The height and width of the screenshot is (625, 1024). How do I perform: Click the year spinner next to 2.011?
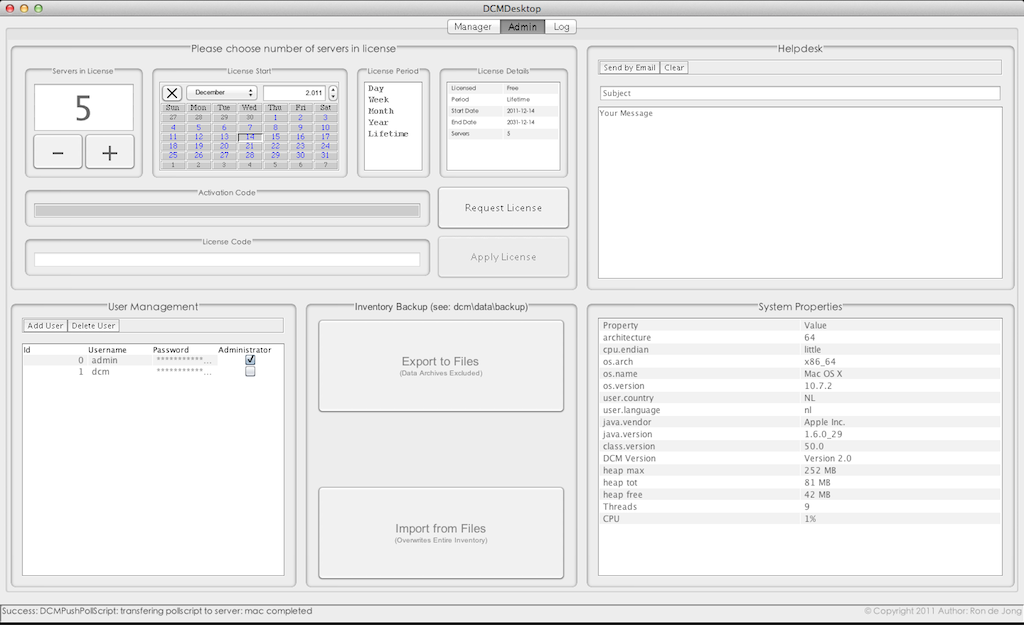(x=333, y=93)
